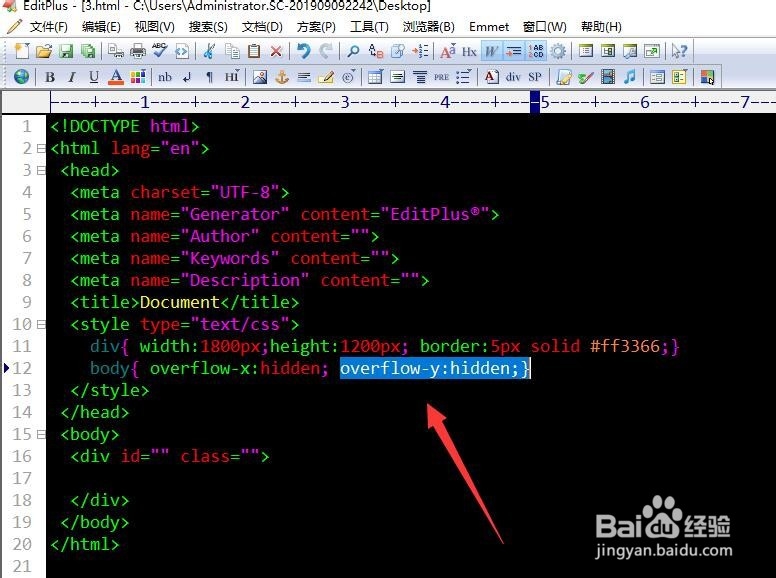Open the Emmet menu
The image size is (776, 578).
point(489,26)
